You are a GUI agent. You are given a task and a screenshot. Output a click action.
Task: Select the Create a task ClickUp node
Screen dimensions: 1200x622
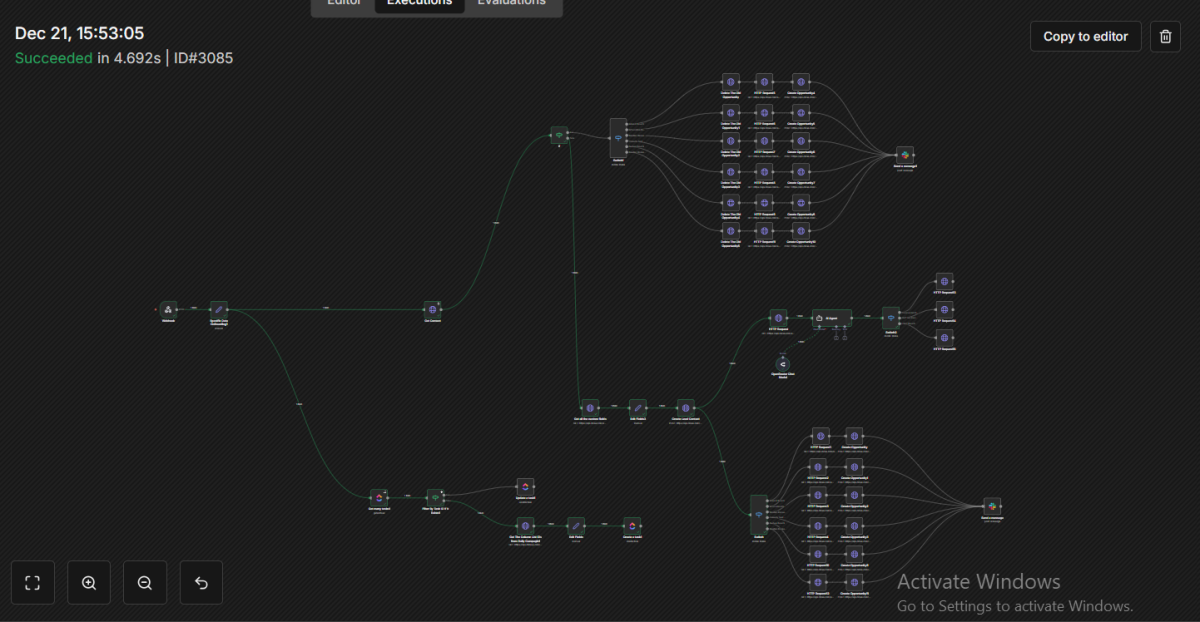631,525
